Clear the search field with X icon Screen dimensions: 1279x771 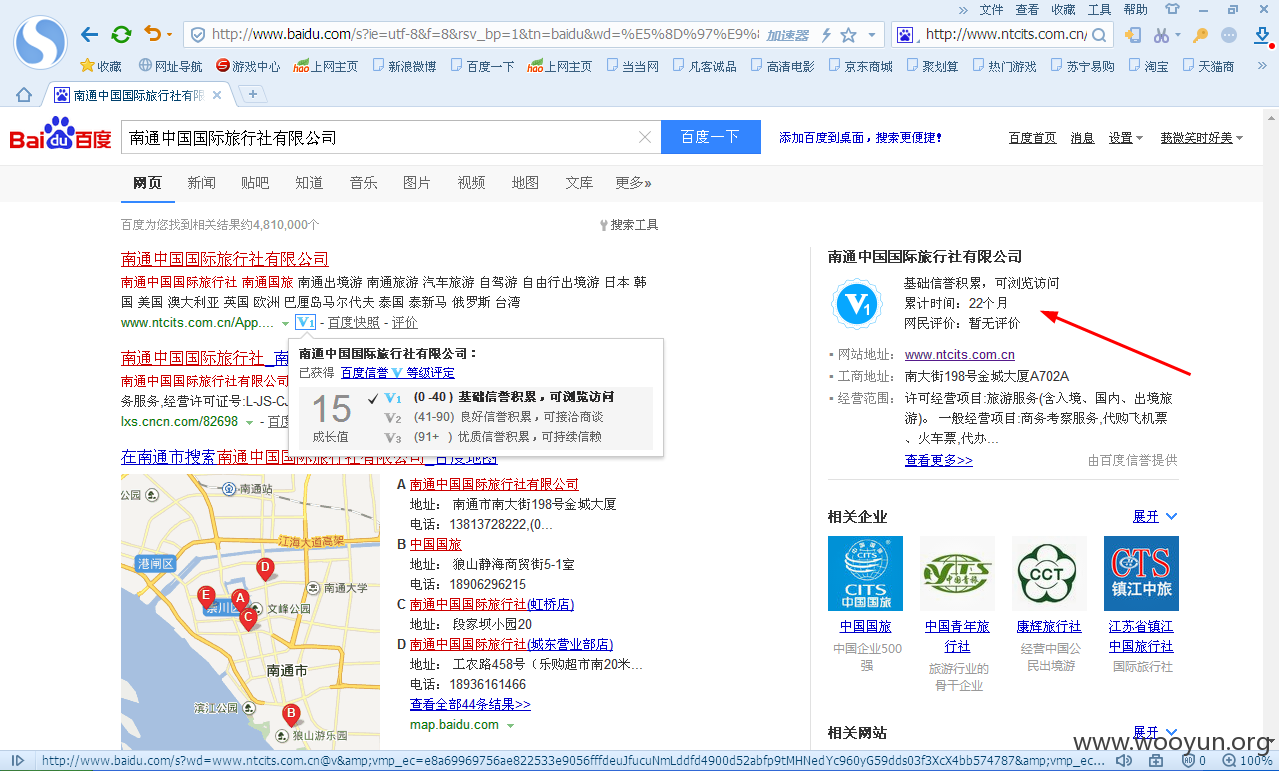pyautogui.click(x=645, y=138)
